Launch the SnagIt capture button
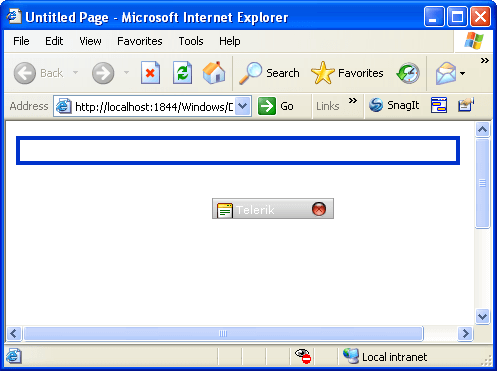 394,105
